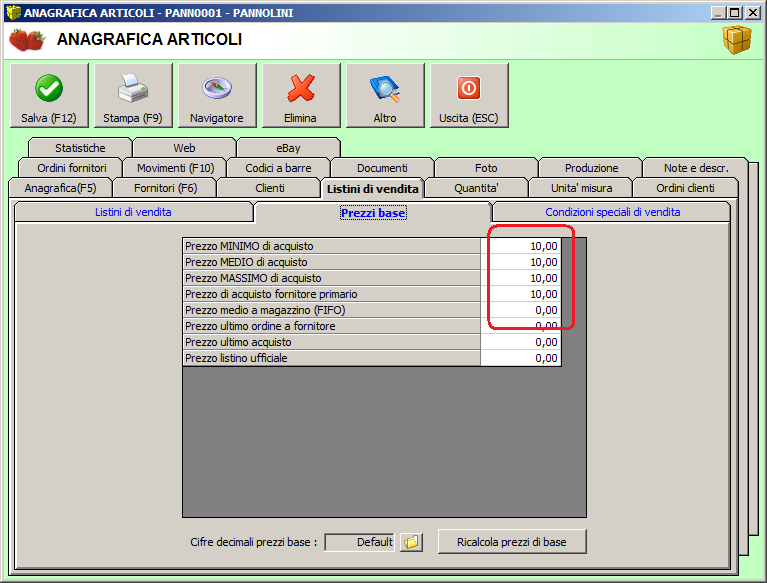Open the Navigatore compass button
The width and height of the screenshot is (767, 583).
point(217,95)
